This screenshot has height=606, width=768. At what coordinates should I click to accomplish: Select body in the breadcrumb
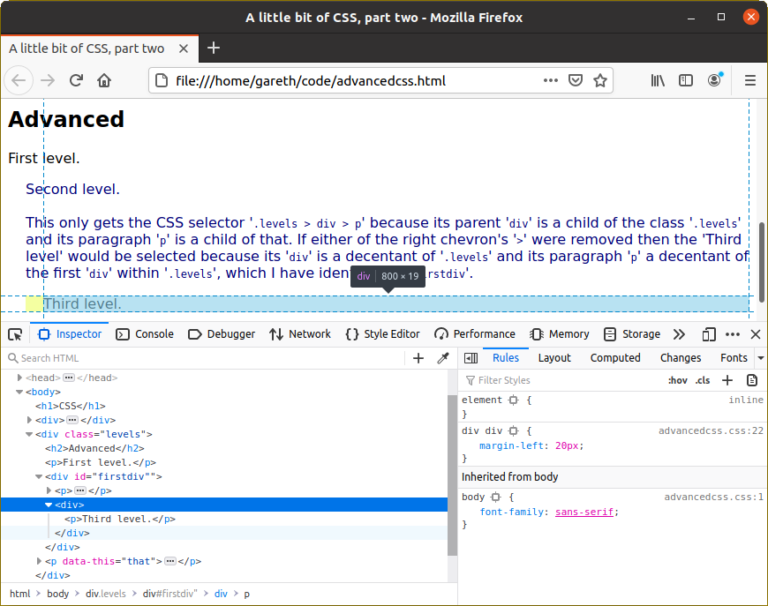pos(58,594)
